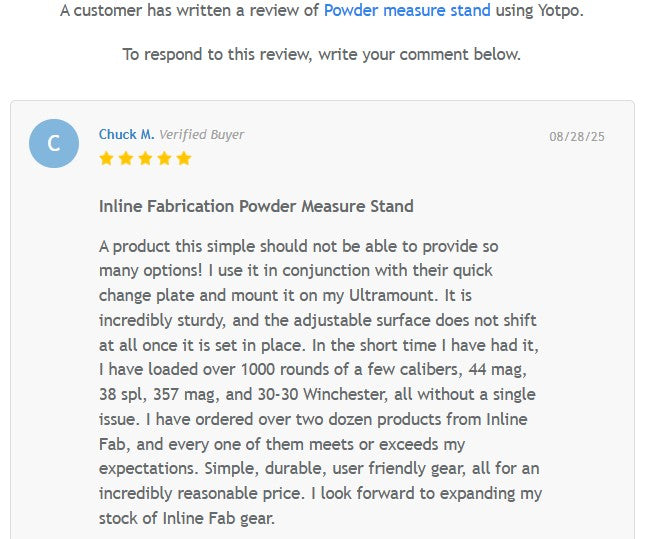
Task: Click the fourth rating star
Action: coord(164,158)
